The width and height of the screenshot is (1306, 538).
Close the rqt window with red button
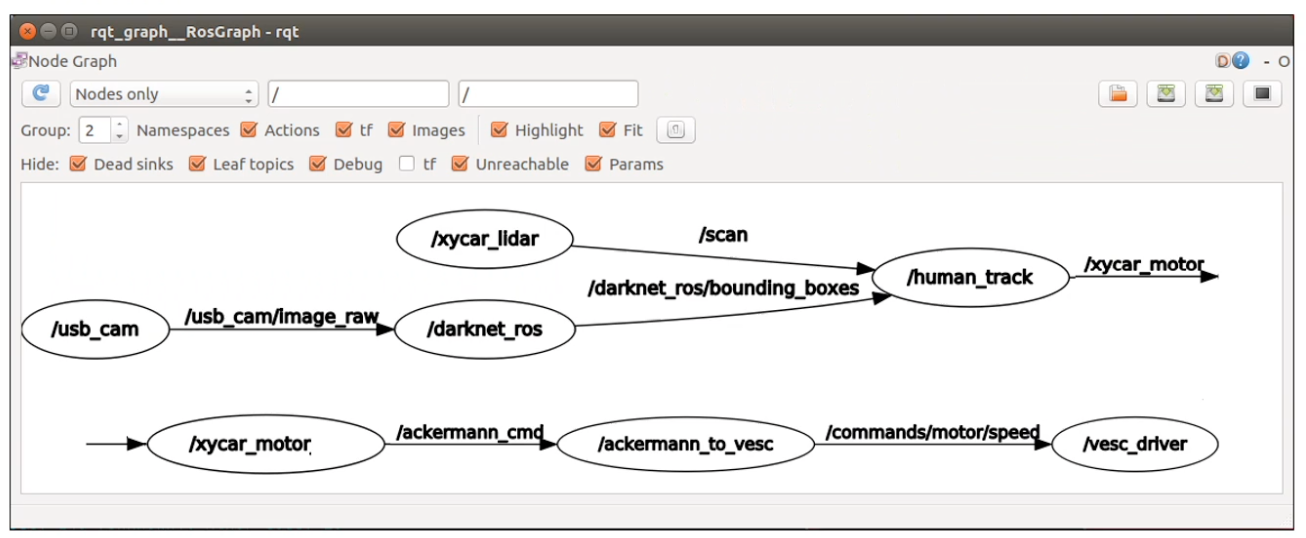tap(28, 31)
